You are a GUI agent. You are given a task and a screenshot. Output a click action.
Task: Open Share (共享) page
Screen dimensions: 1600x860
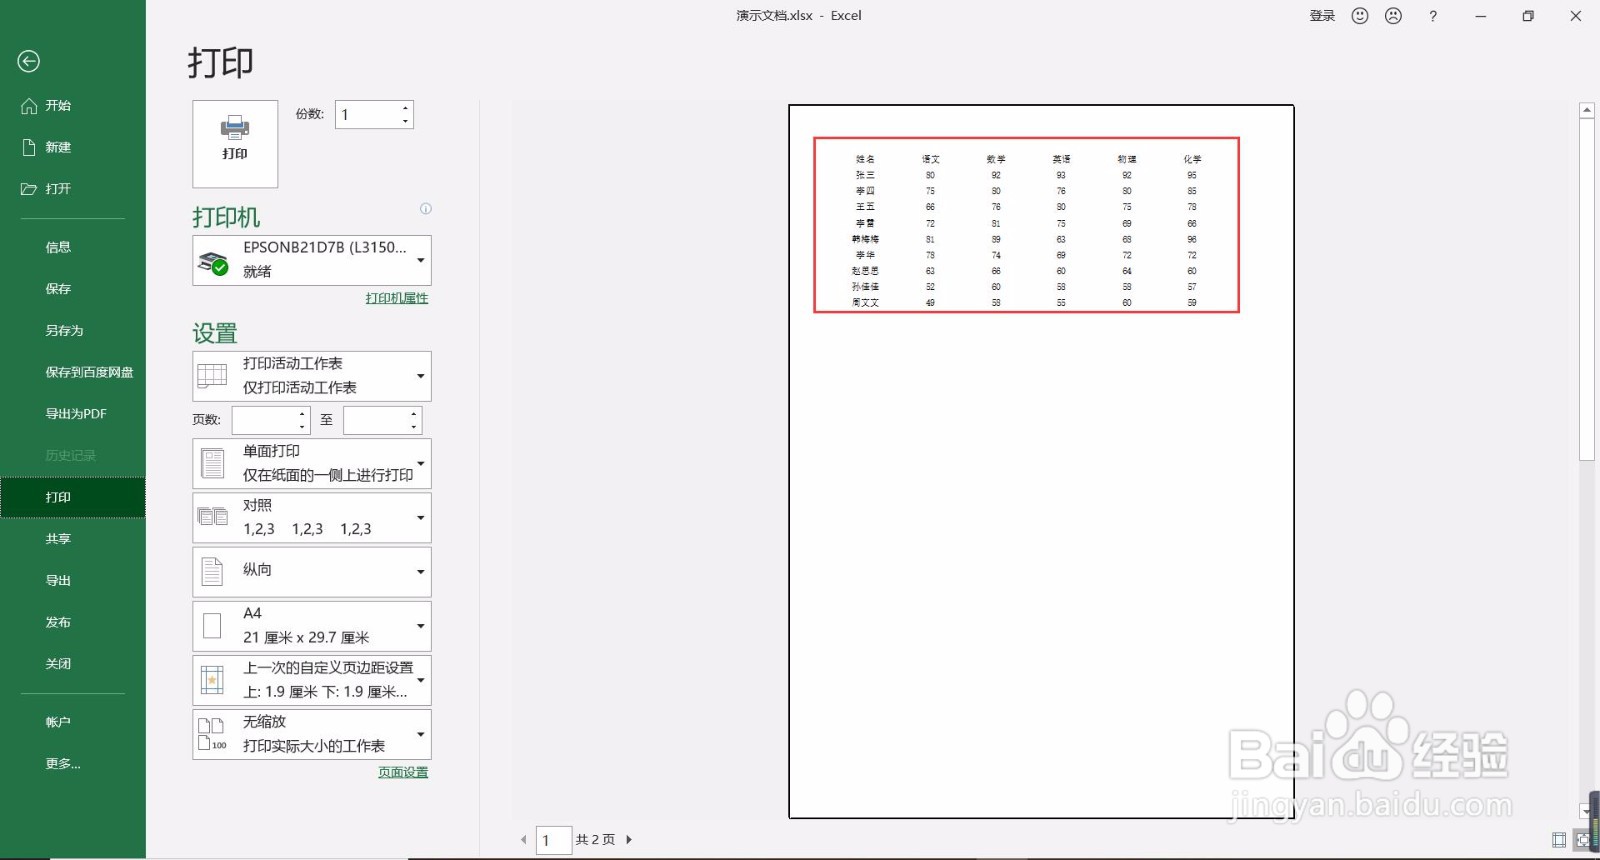click(x=72, y=539)
